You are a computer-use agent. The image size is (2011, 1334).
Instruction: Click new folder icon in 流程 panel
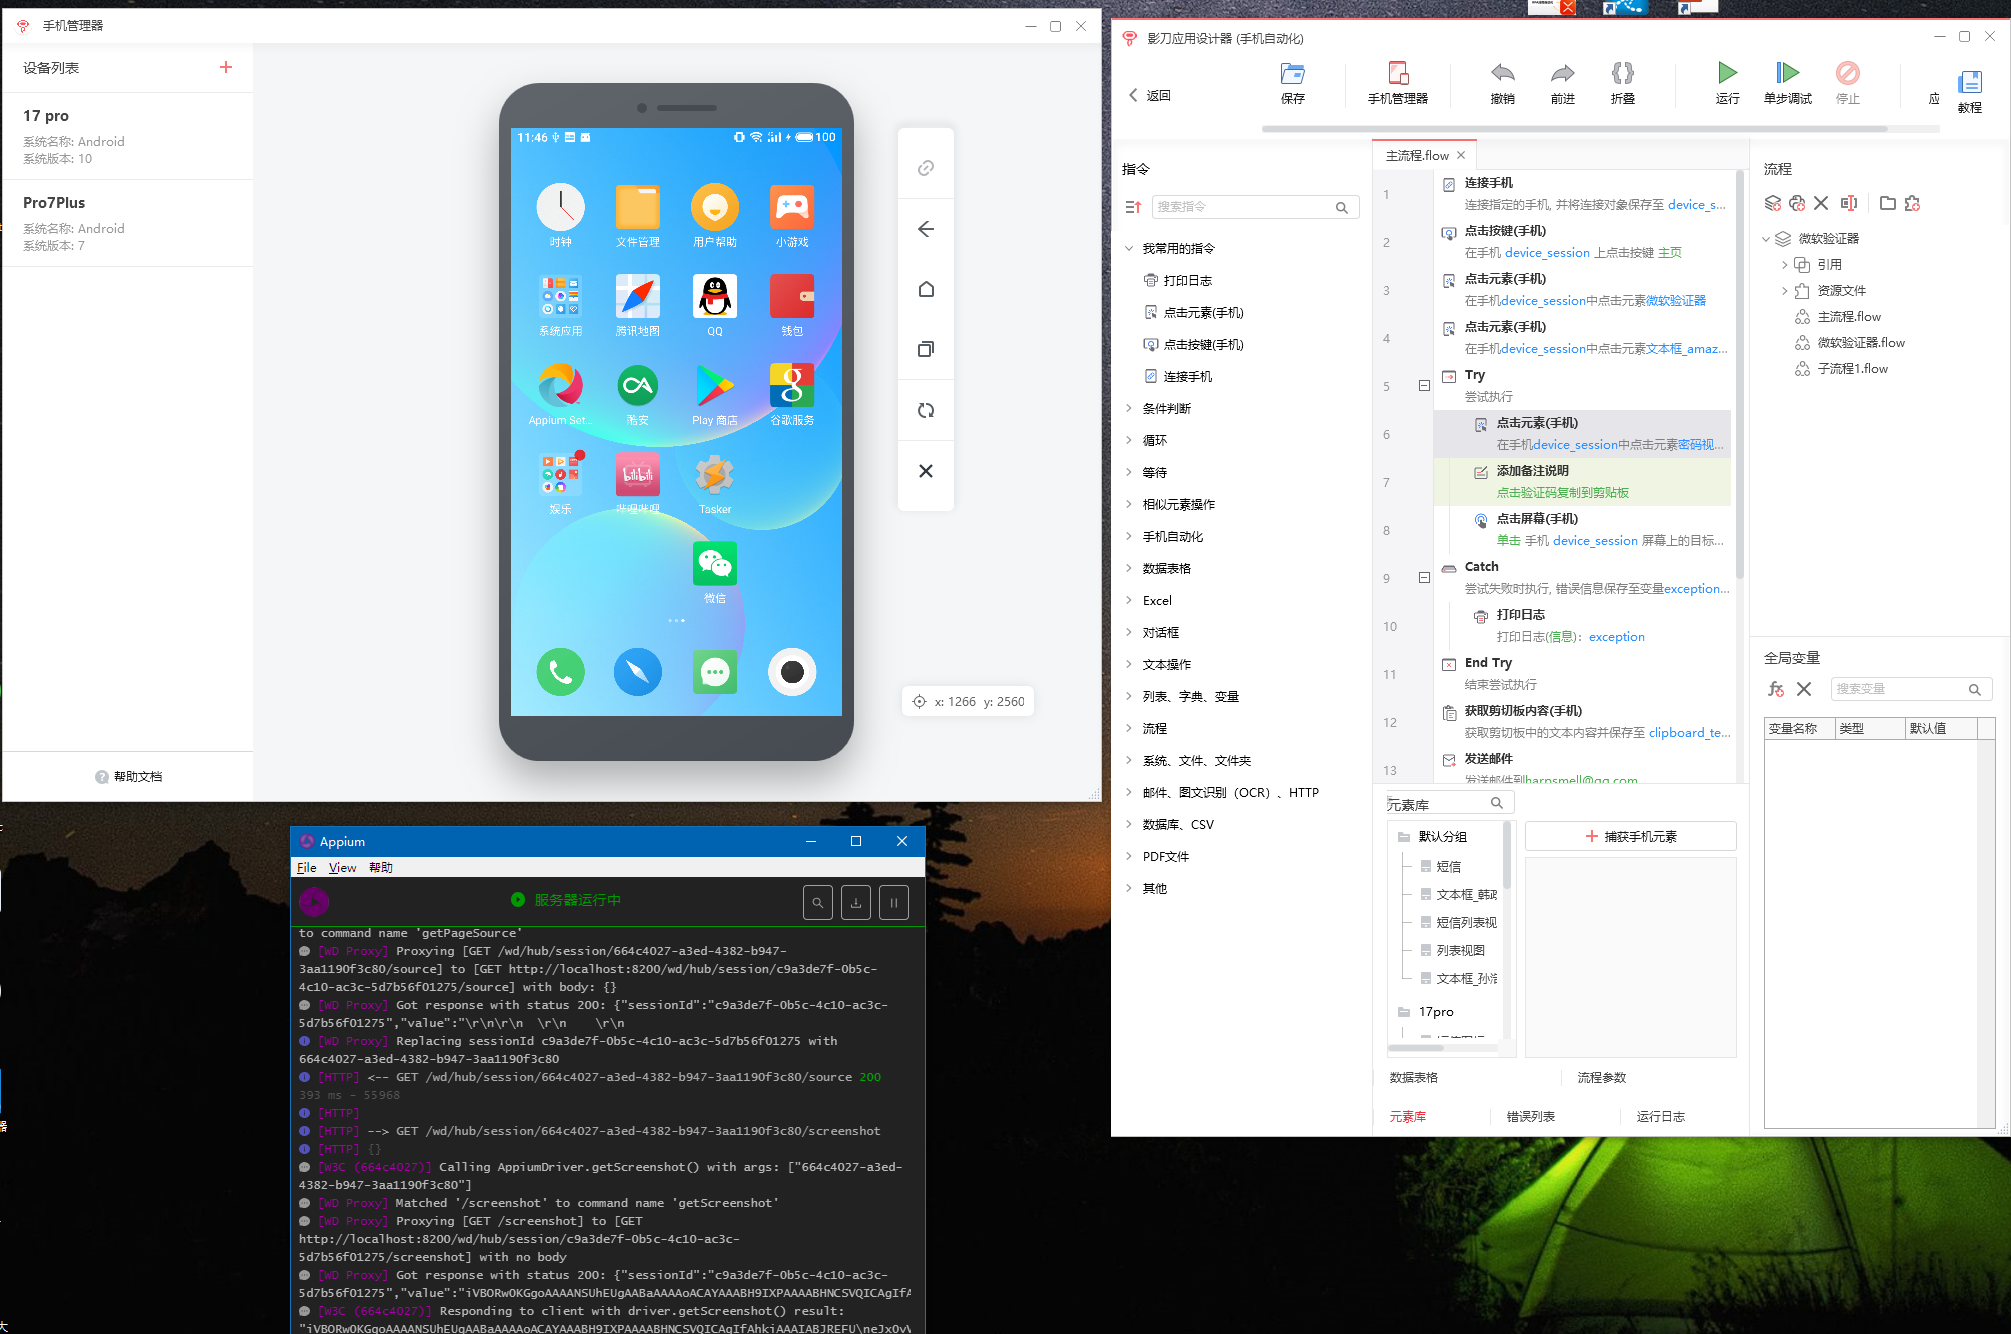coord(1887,203)
